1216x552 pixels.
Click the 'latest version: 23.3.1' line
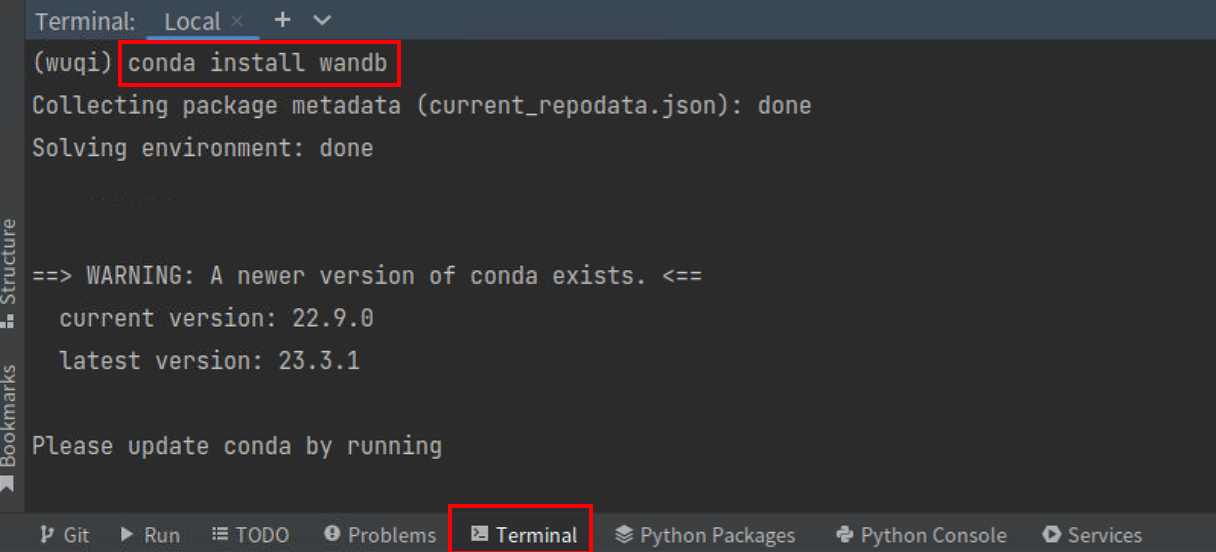(209, 360)
